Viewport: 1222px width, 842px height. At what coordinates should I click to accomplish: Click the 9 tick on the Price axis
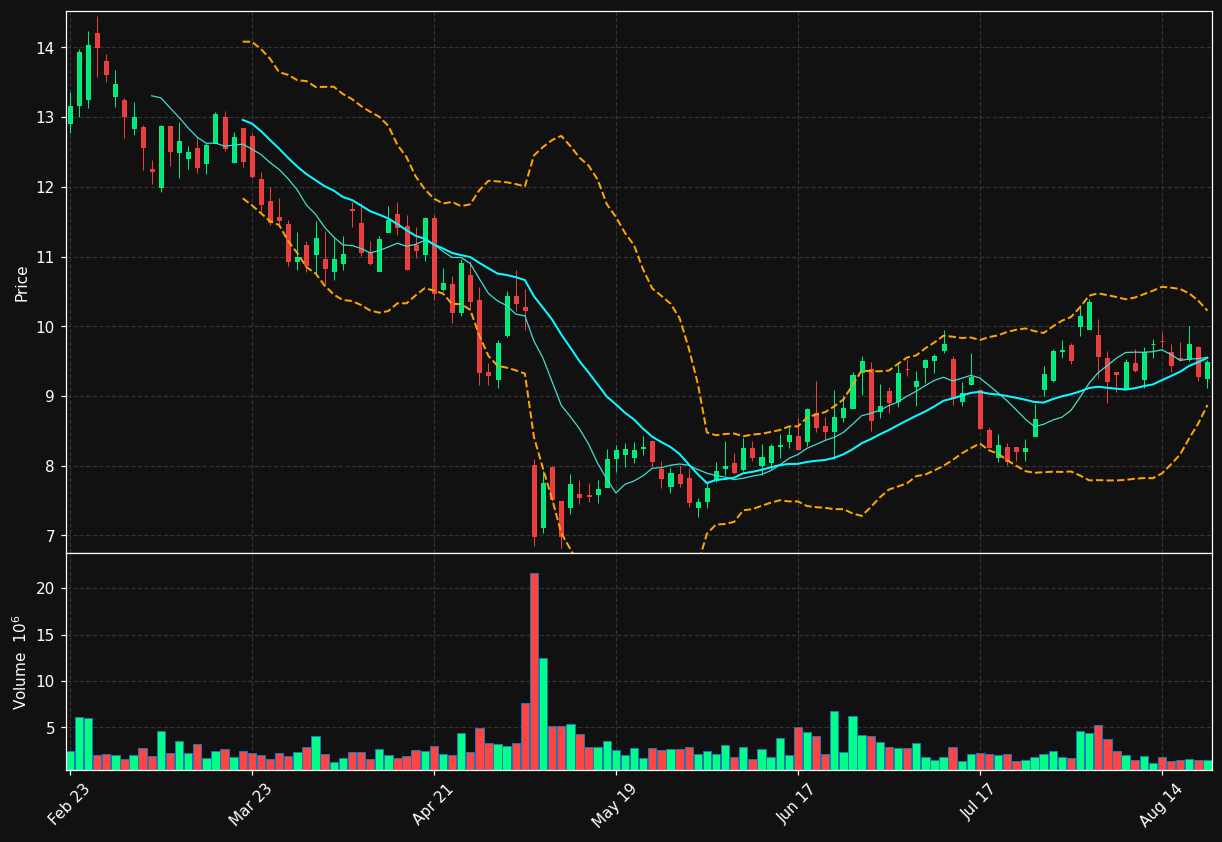(x=50, y=397)
